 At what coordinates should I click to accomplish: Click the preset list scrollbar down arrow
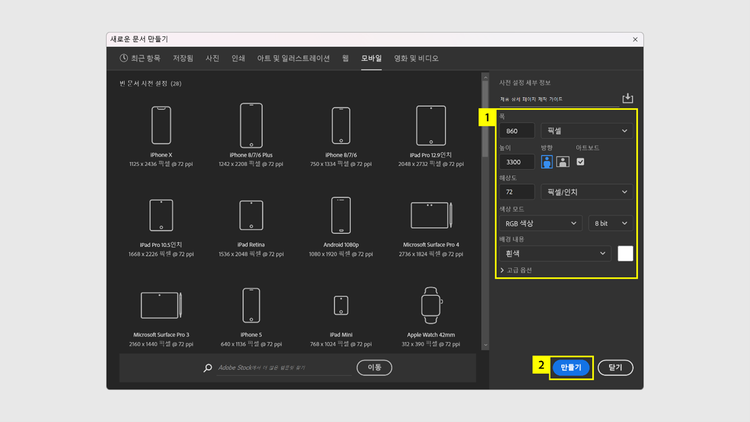pos(485,345)
